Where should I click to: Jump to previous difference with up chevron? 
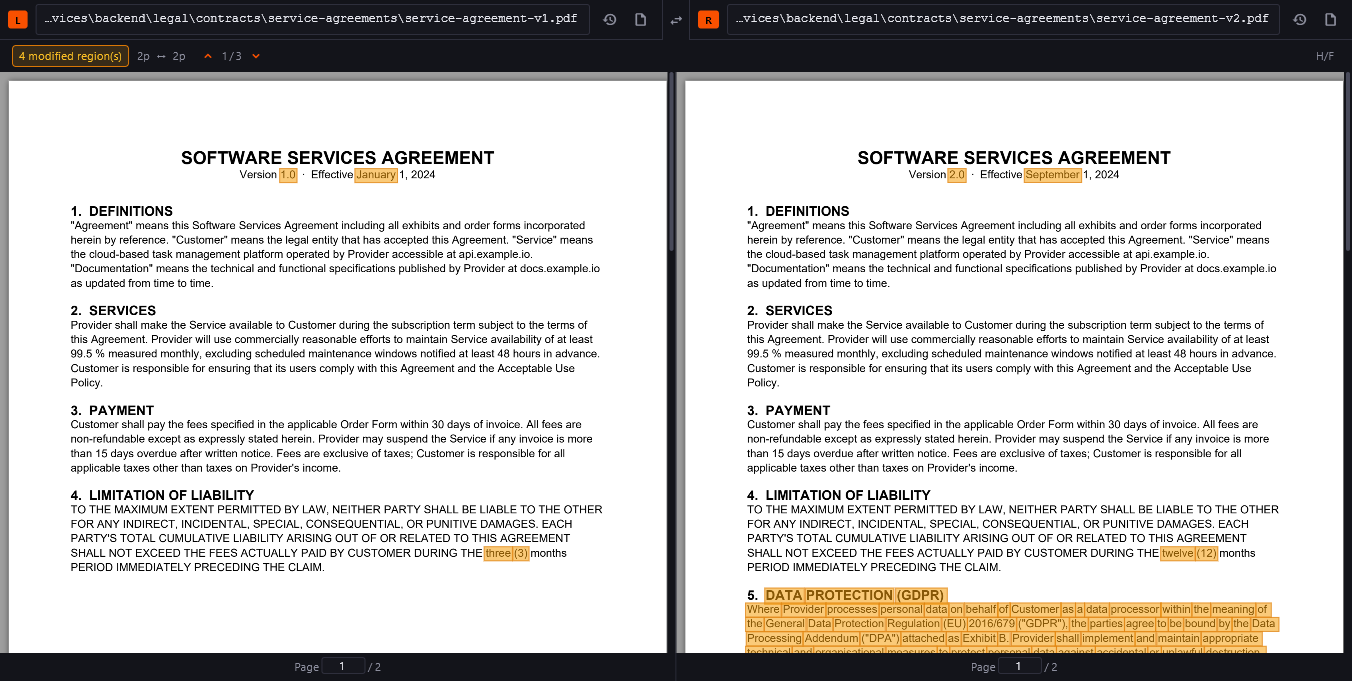[208, 56]
